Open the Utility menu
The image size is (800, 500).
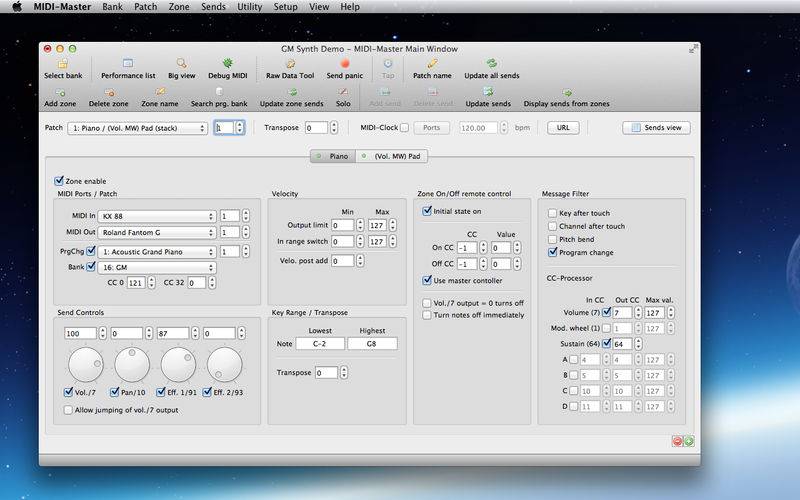(x=247, y=7)
